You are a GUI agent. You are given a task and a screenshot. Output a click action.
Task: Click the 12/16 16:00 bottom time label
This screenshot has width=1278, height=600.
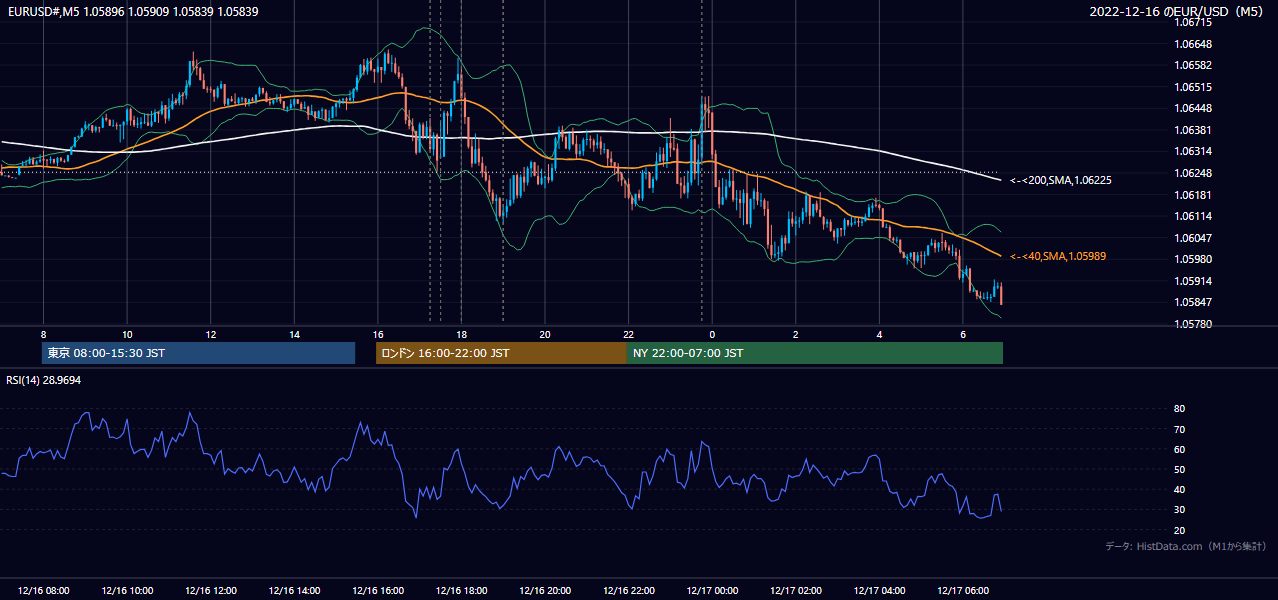point(378,591)
